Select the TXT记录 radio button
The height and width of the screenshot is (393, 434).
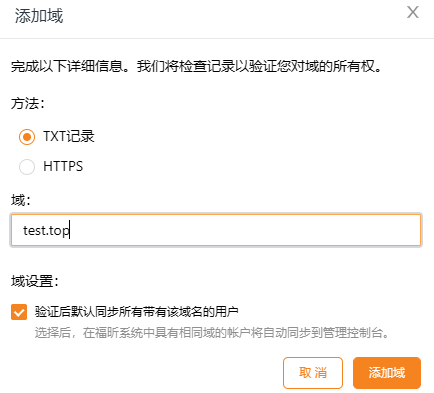27,137
